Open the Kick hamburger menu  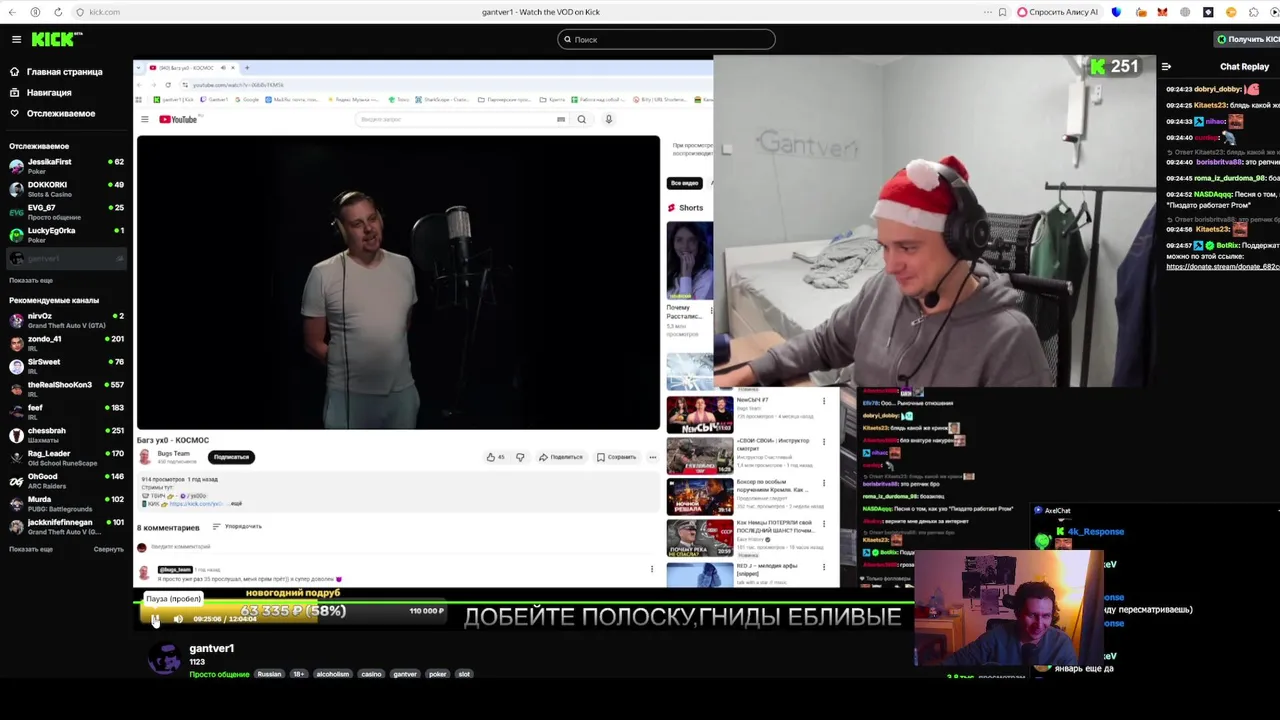pyautogui.click(x=16, y=39)
